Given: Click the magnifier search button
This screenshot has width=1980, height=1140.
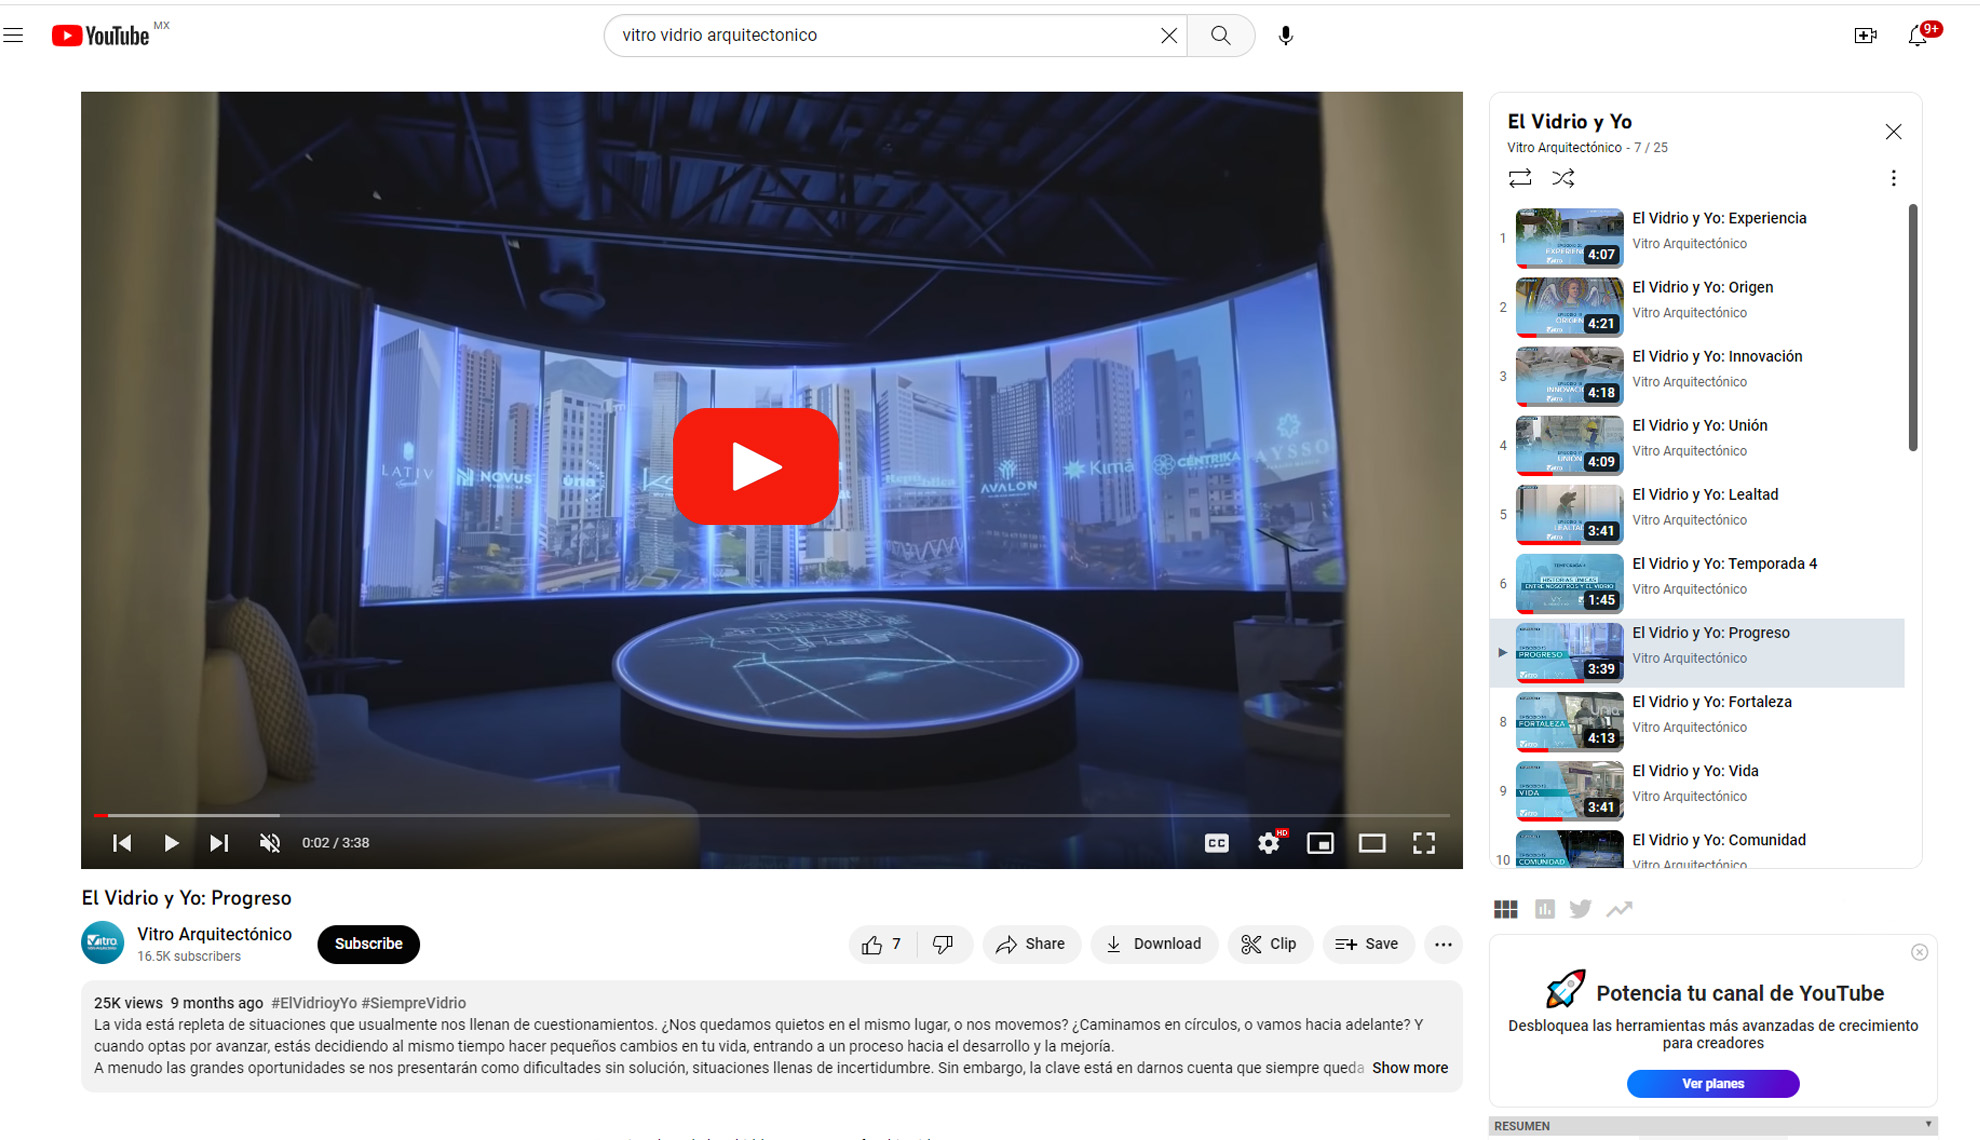Looking at the screenshot, I should (x=1220, y=36).
